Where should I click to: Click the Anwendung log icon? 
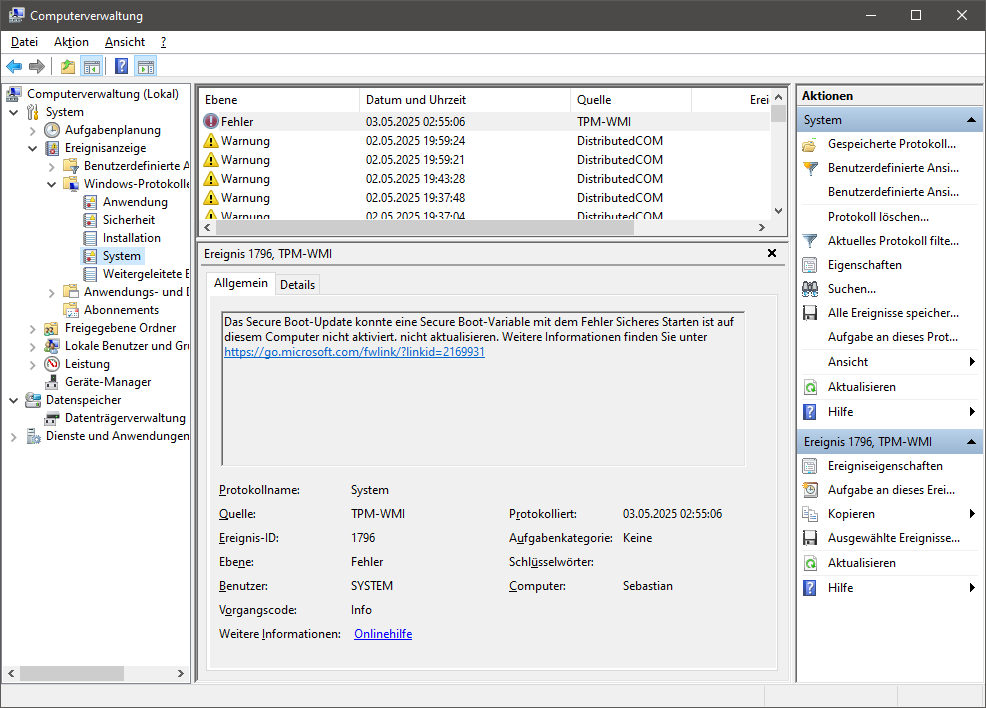click(91, 202)
